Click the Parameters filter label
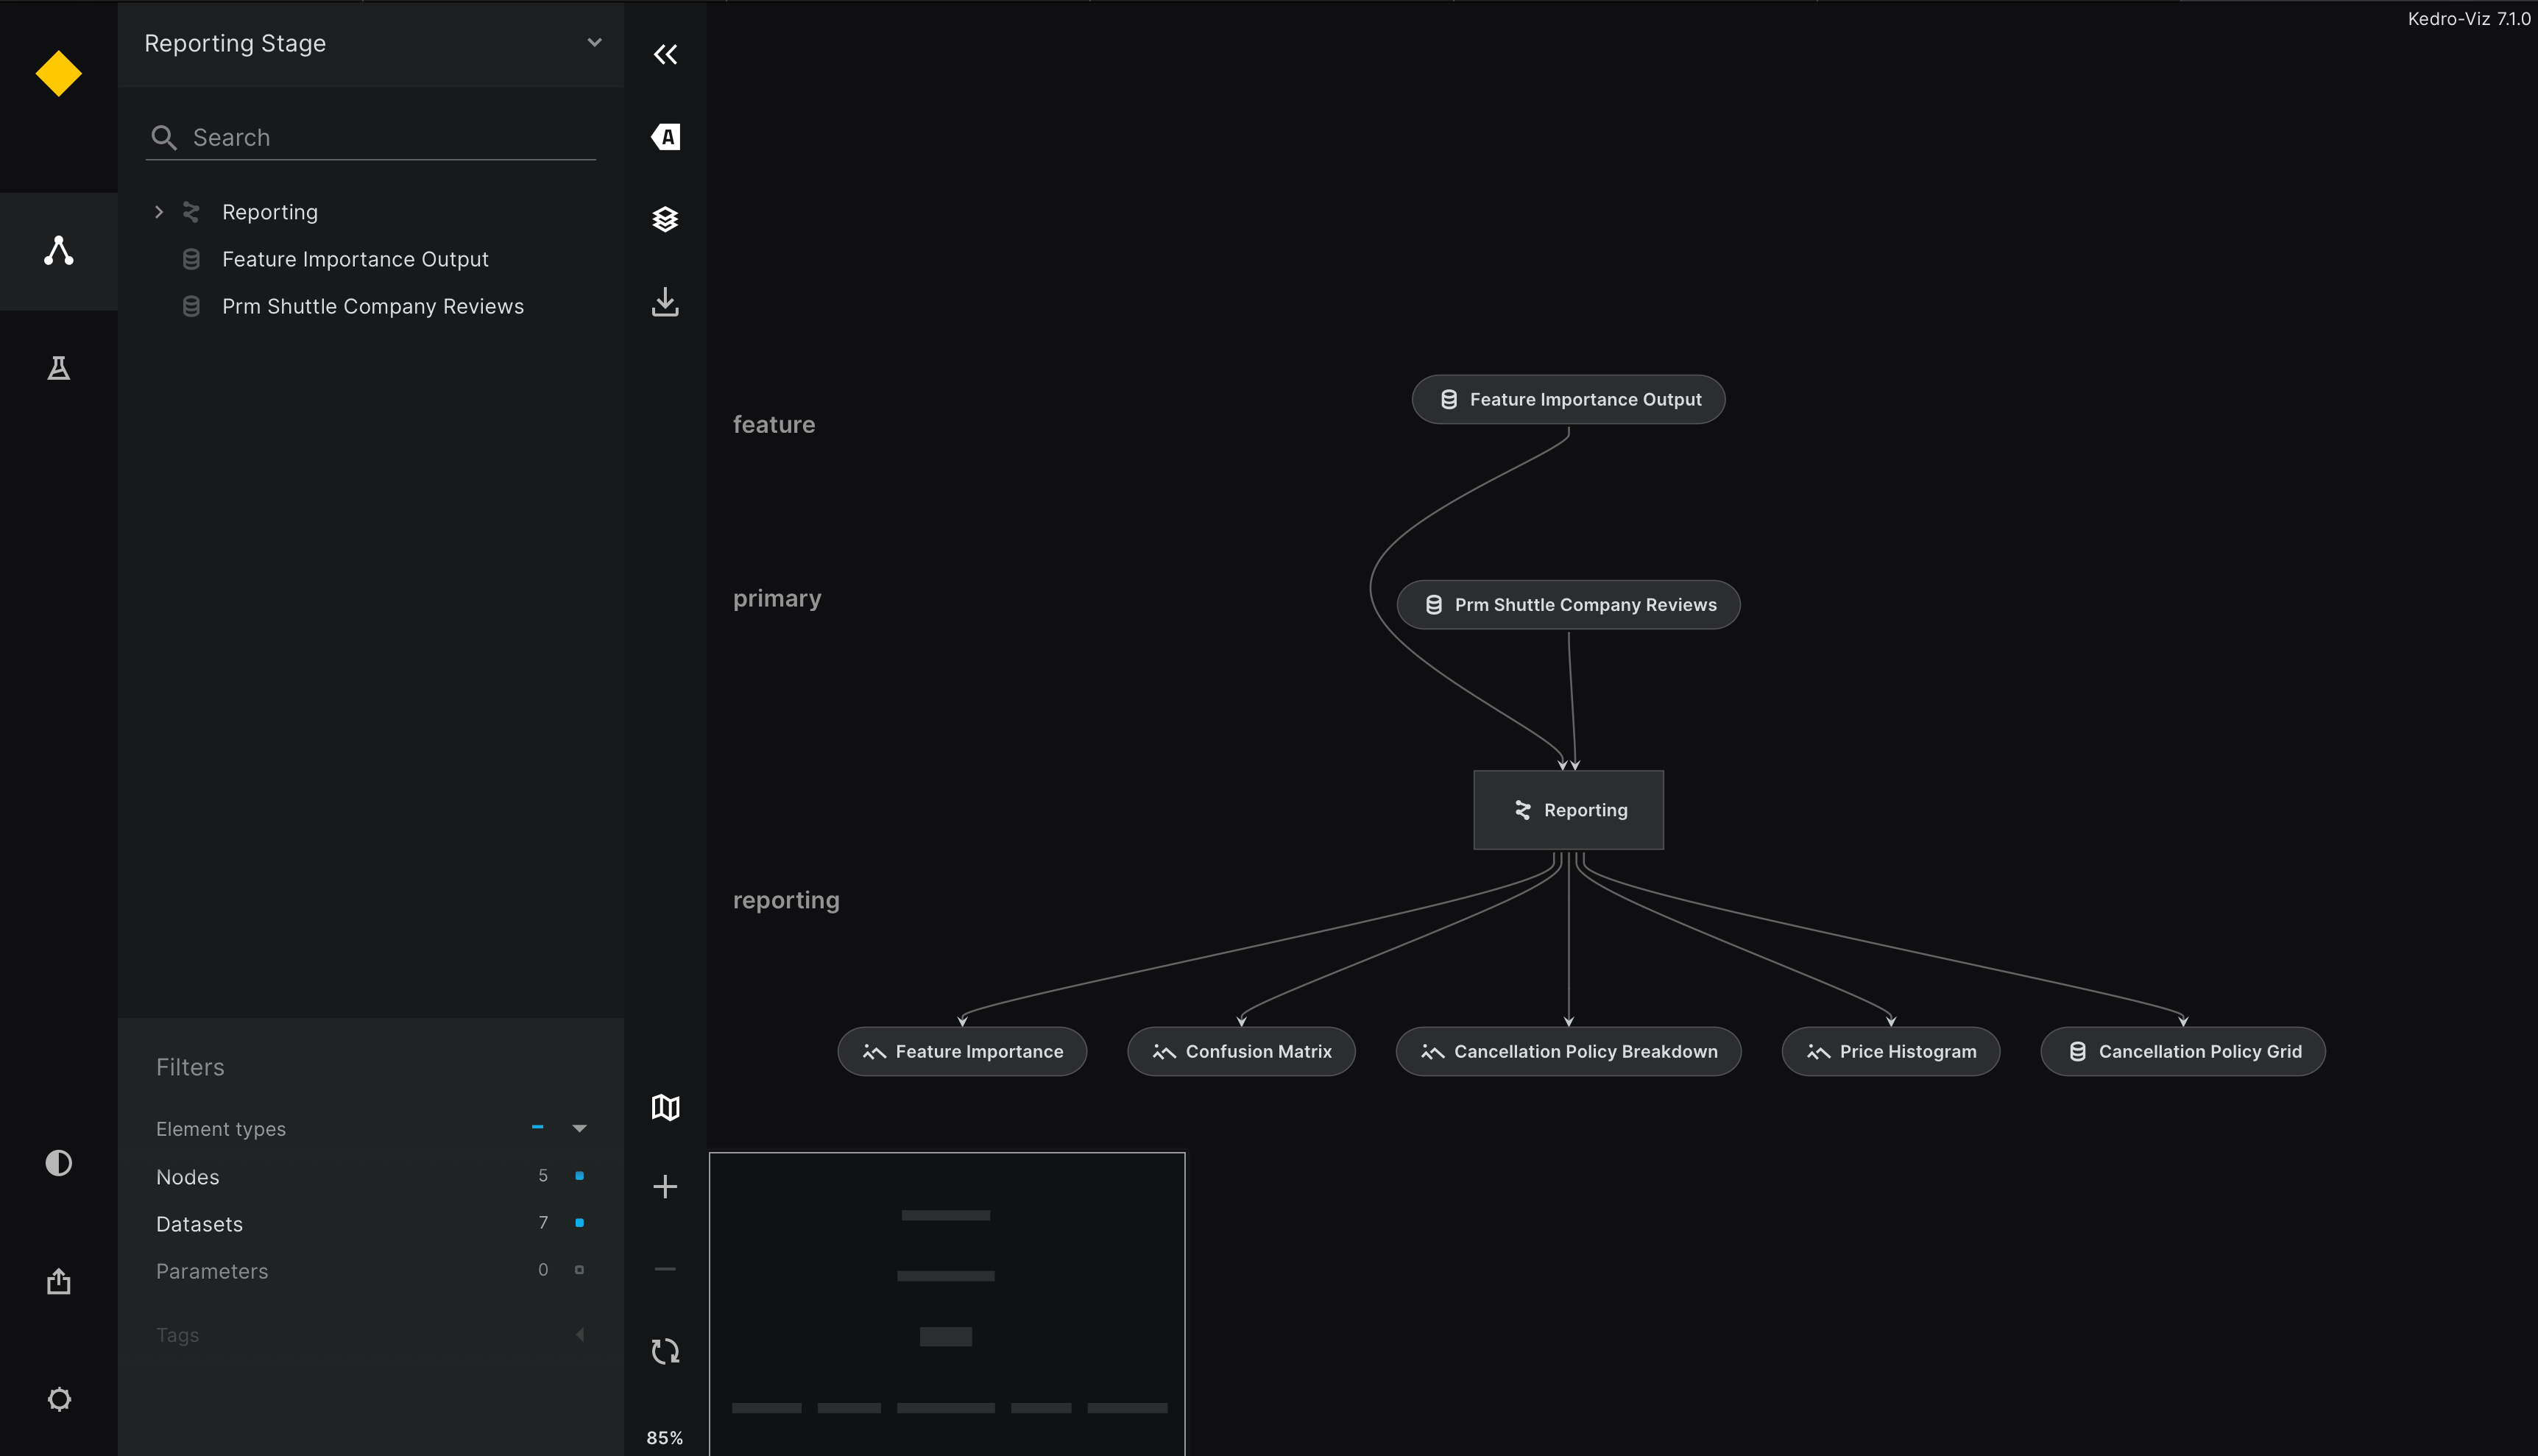The height and width of the screenshot is (1456, 2538). pyautogui.click(x=212, y=1271)
